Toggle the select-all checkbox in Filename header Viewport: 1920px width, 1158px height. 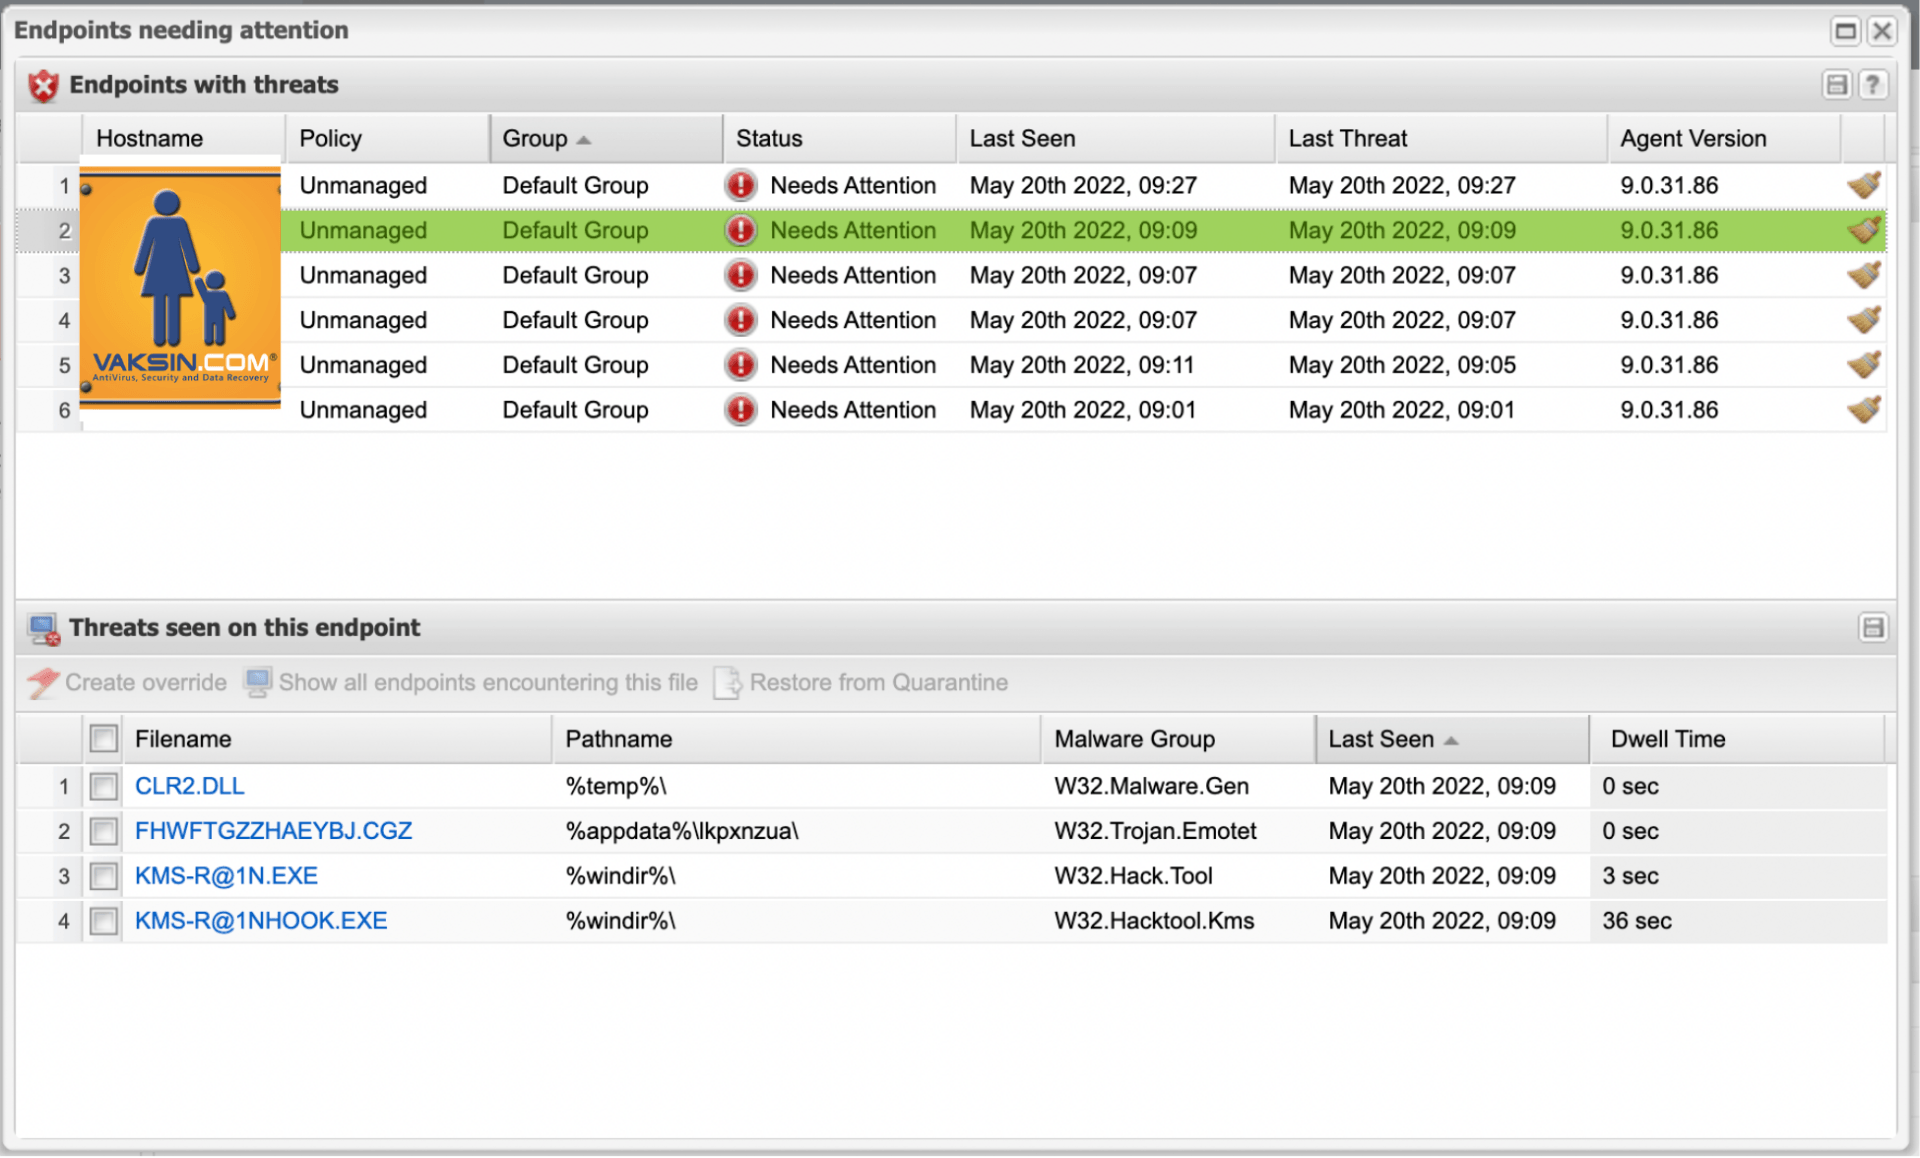pyautogui.click(x=103, y=739)
